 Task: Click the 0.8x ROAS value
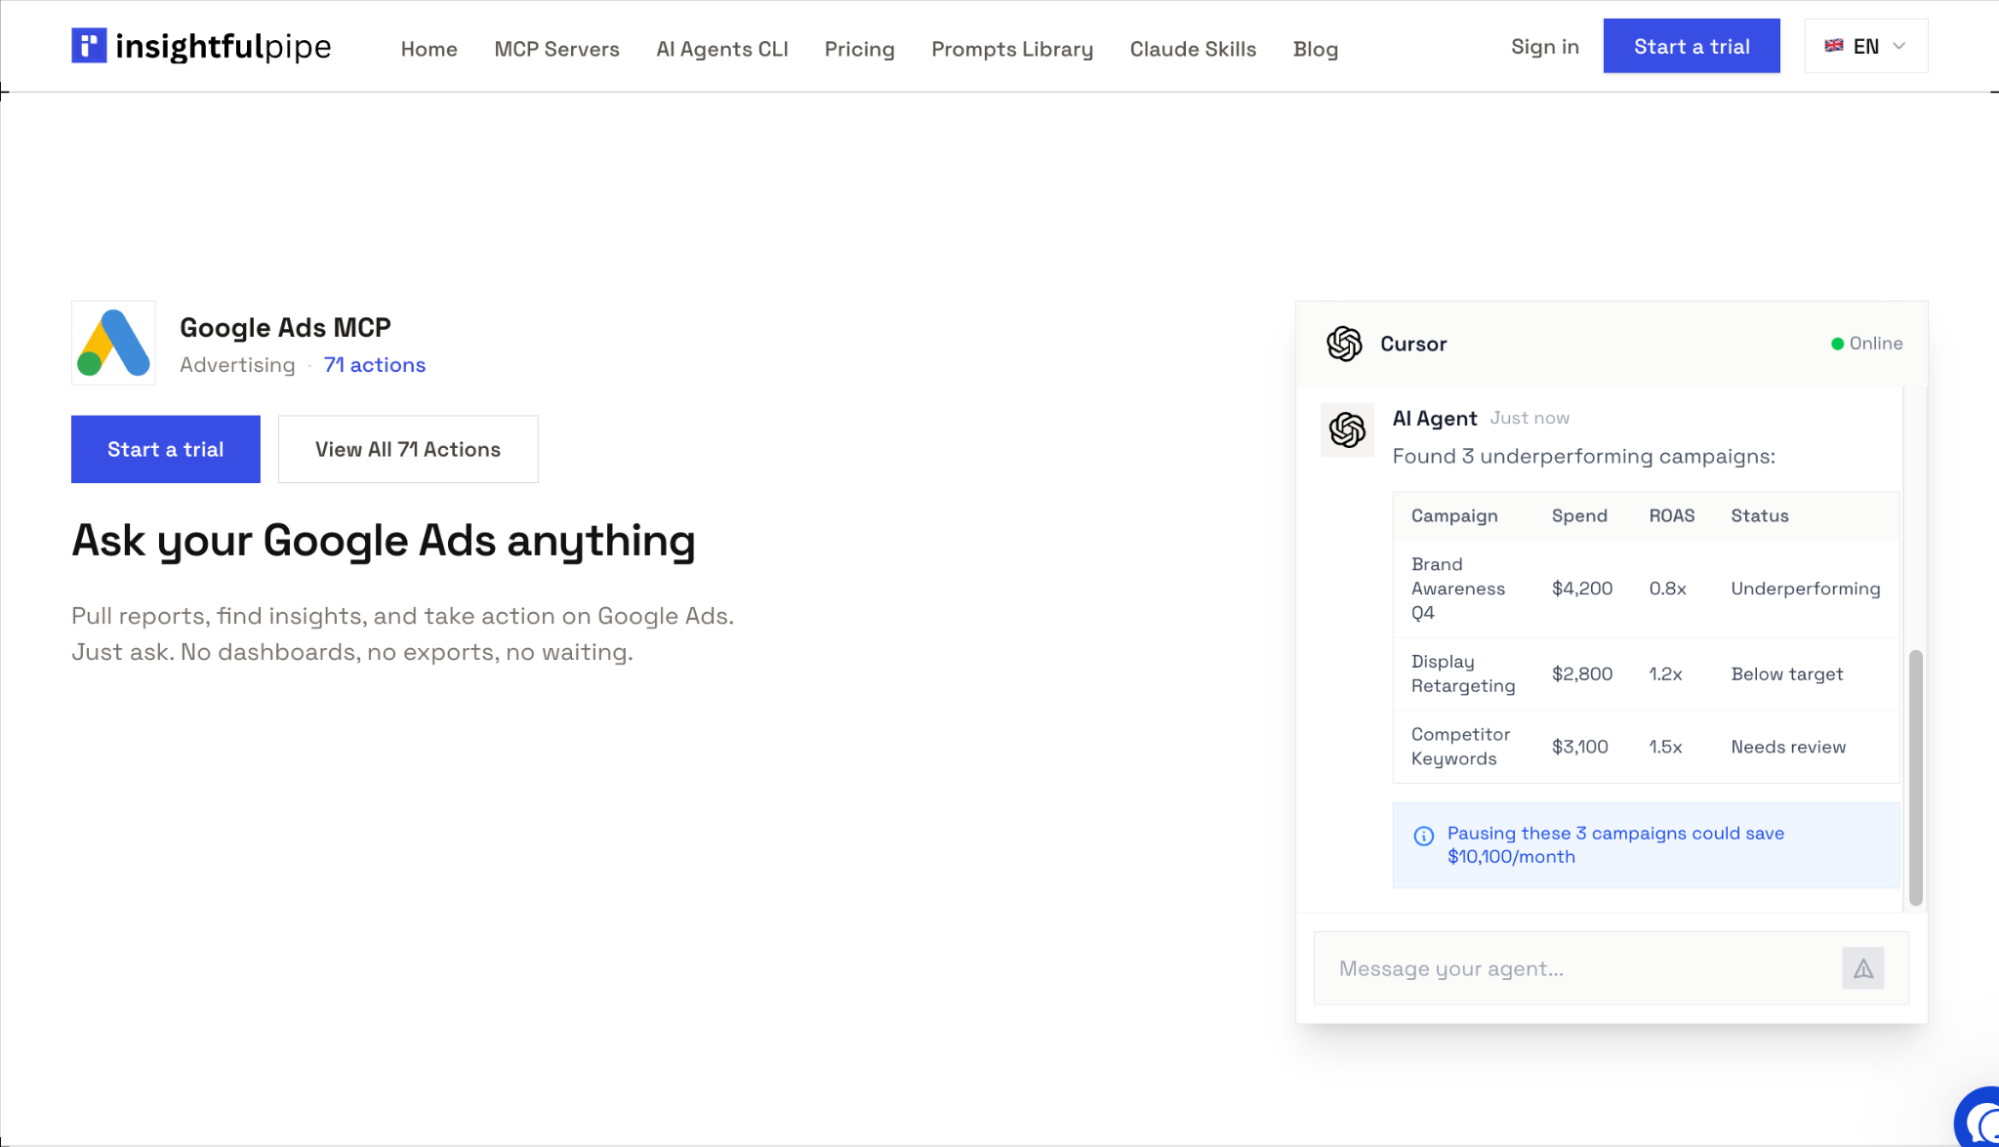(x=1667, y=589)
